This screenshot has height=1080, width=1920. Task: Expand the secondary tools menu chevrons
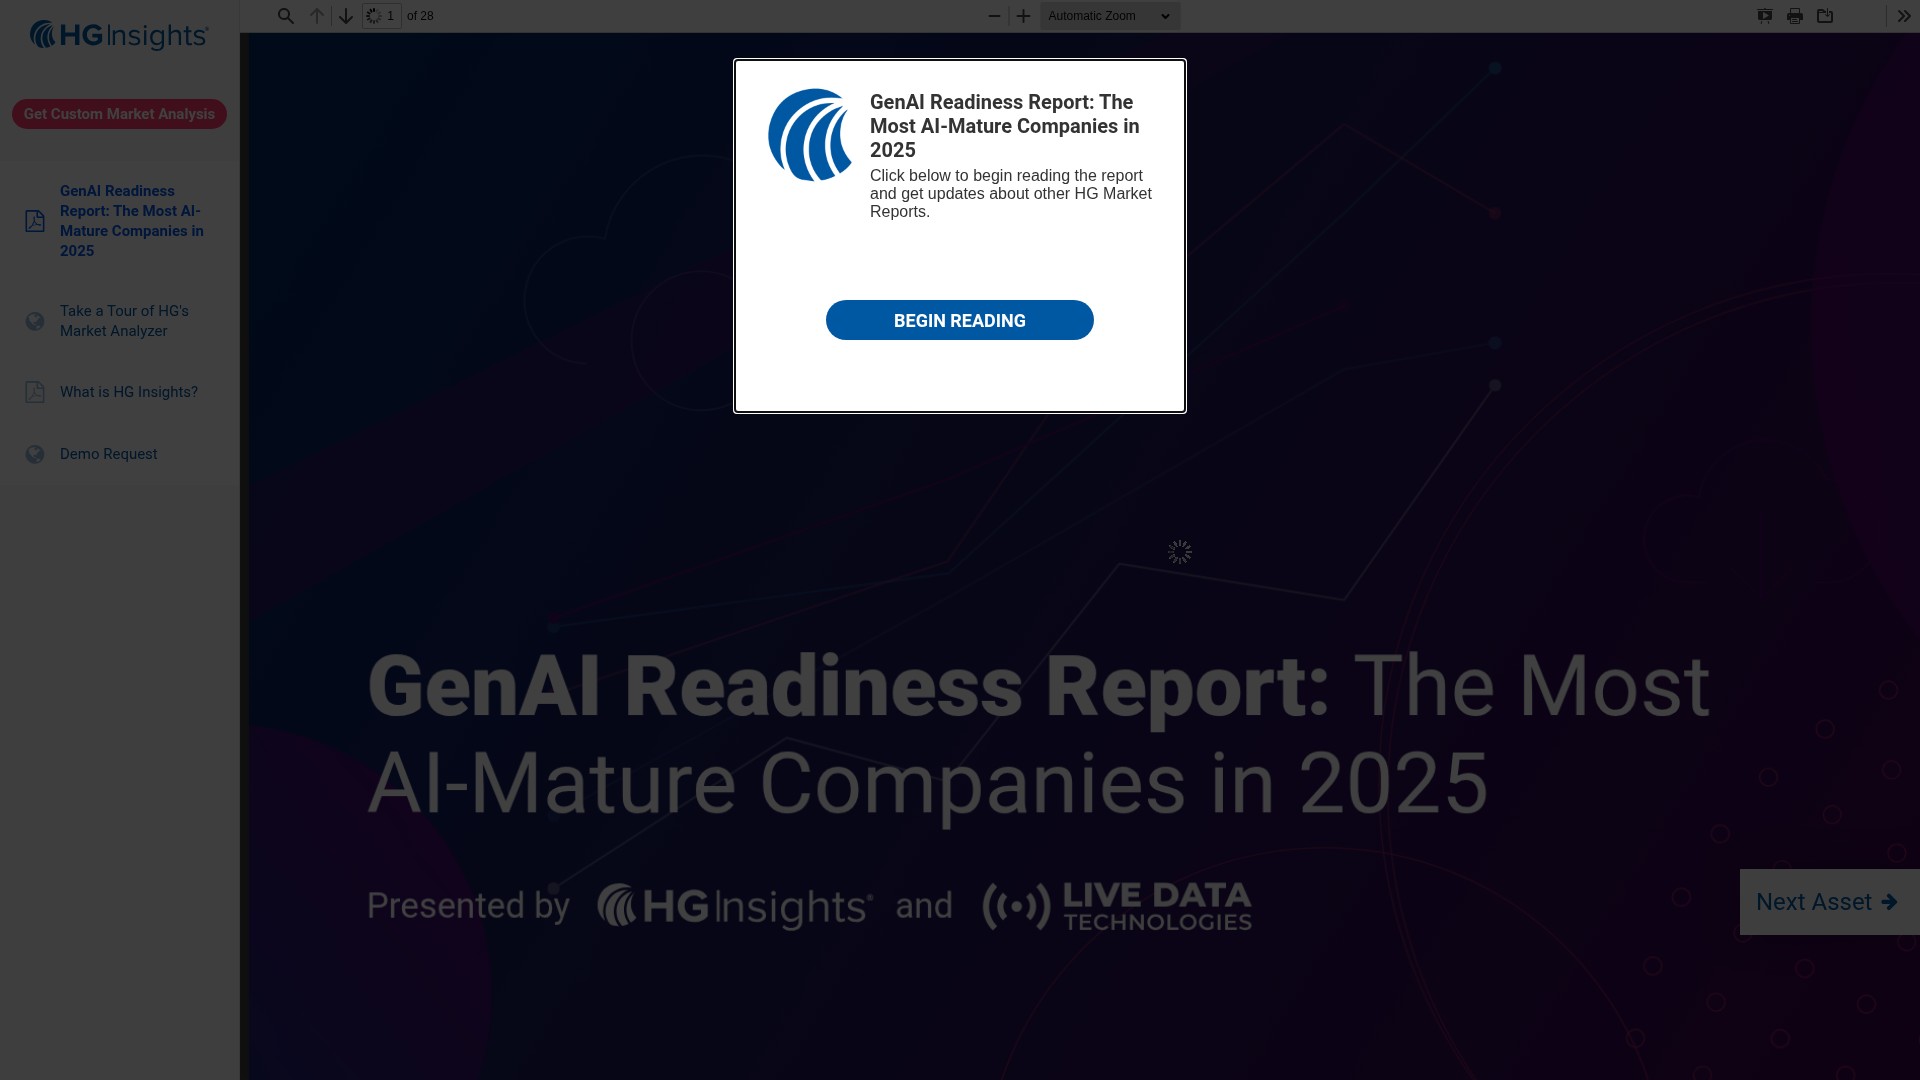[x=1904, y=16]
